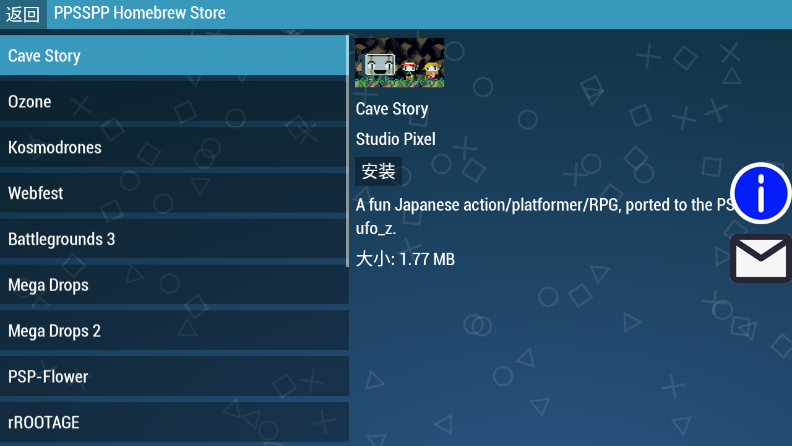The image size is (792, 446).
Task: Open the PSP-Flower entry
Action: pyautogui.click(x=174, y=377)
